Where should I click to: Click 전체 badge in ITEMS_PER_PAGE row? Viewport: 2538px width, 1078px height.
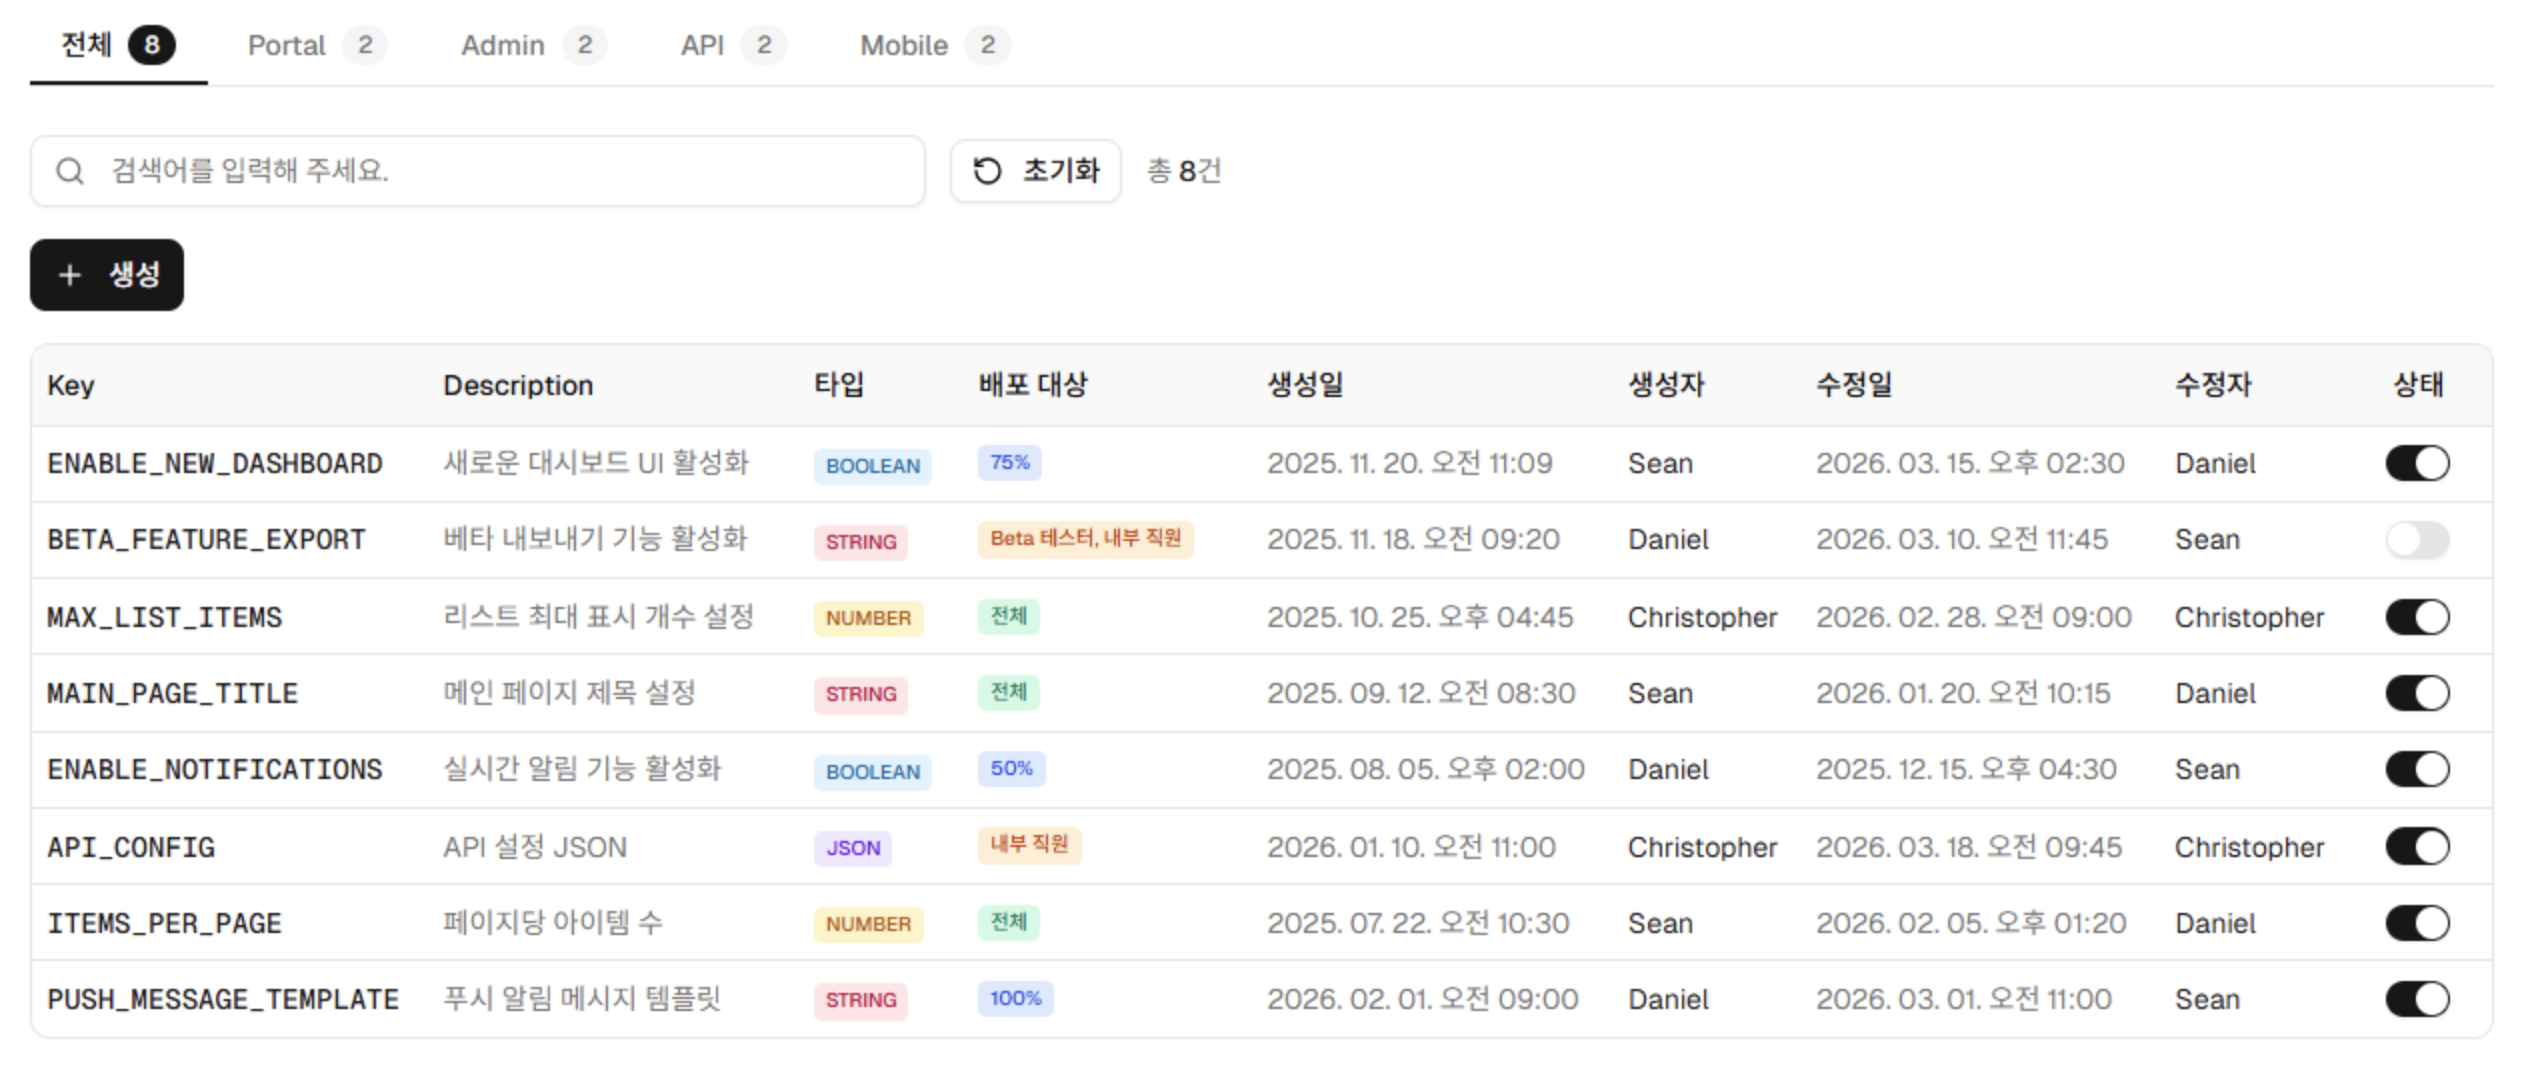point(1008,923)
